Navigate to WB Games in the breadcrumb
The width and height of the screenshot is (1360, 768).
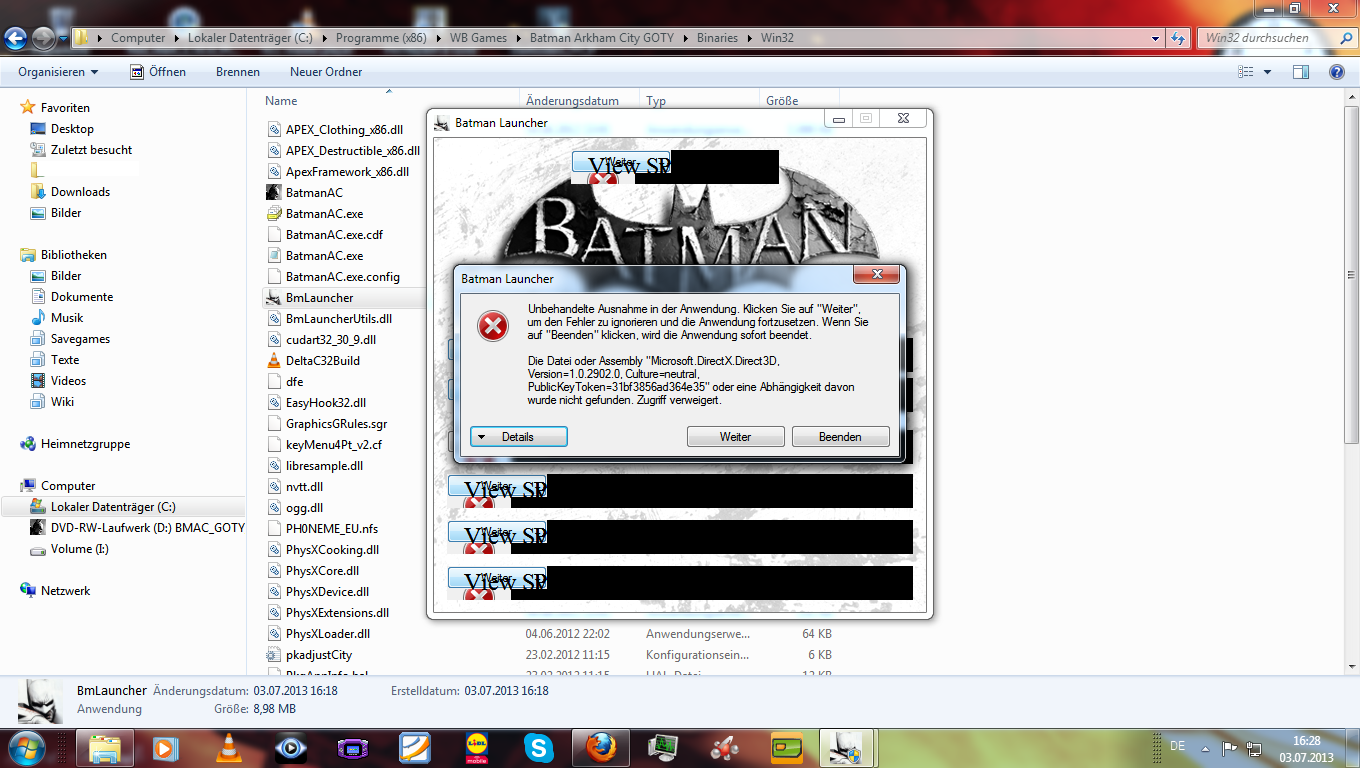point(478,38)
